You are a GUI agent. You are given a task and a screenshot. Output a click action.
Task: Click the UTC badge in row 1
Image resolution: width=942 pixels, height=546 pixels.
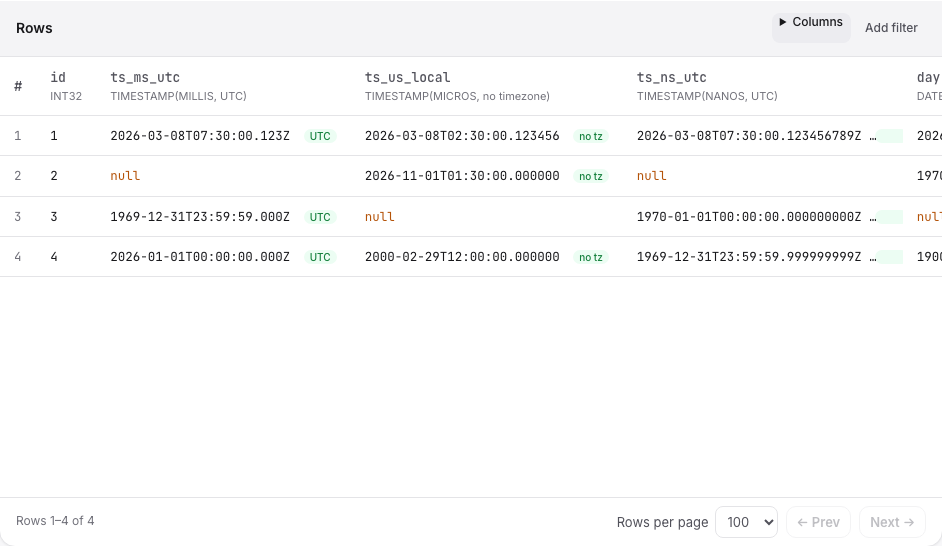320,136
